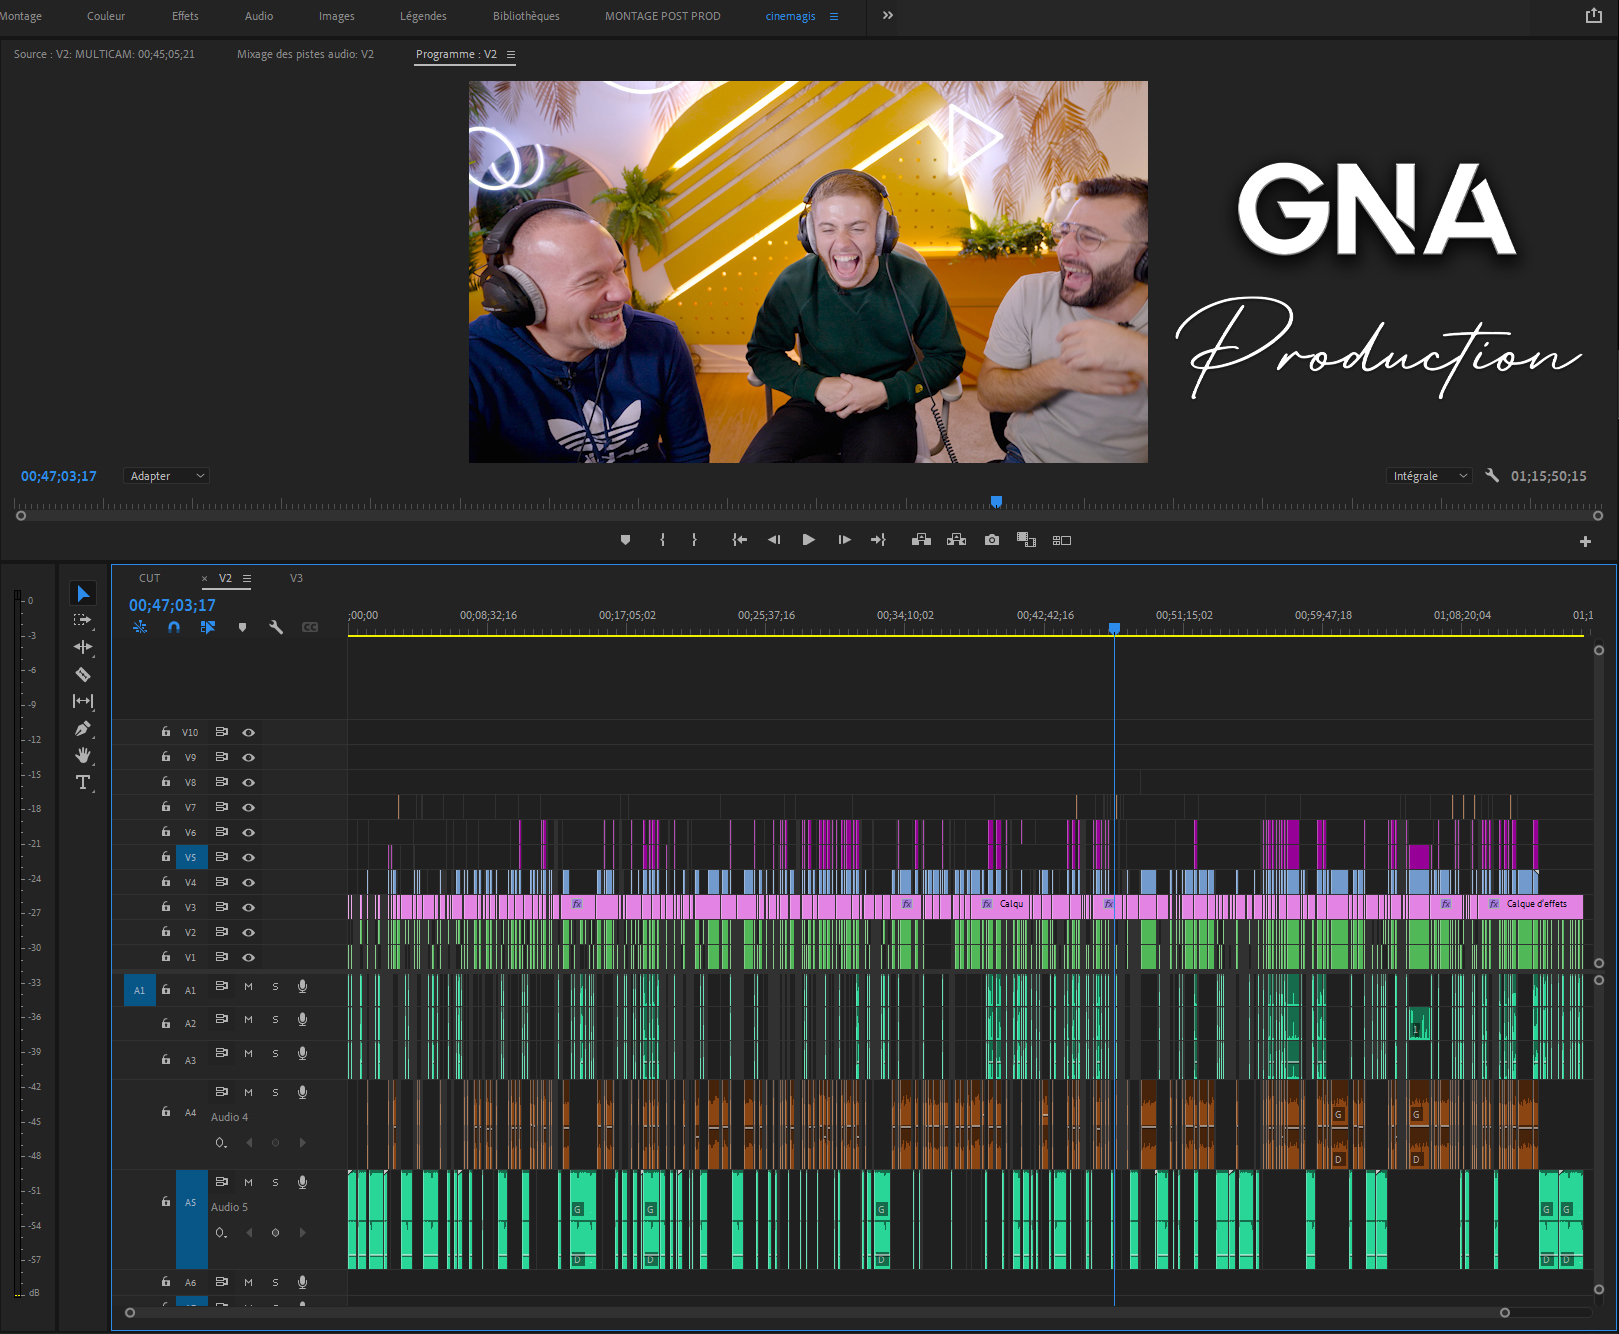Toggle captions track options icon
Viewport: 1619px width, 1334px height.
tap(310, 627)
